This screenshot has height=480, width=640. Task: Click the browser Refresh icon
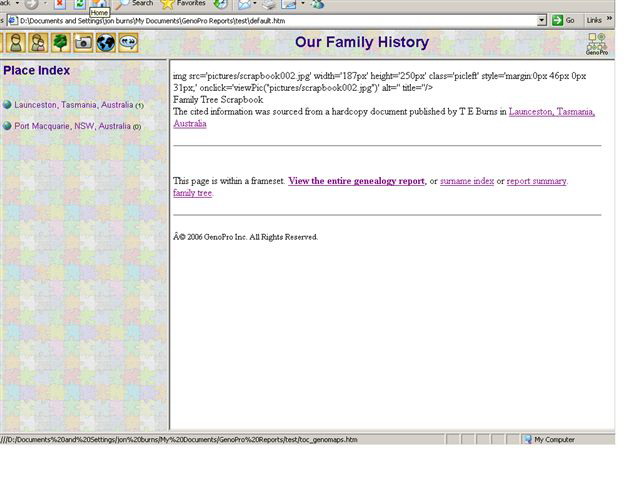[x=80, y=4]
